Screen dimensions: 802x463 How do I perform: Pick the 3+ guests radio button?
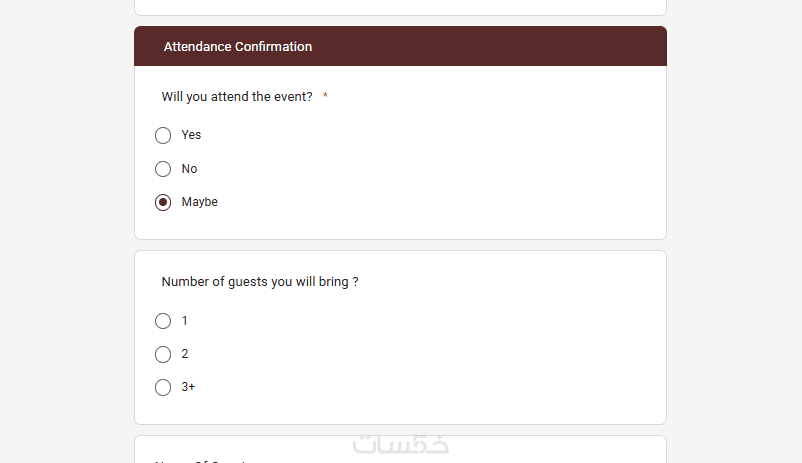tap(163, 387)
